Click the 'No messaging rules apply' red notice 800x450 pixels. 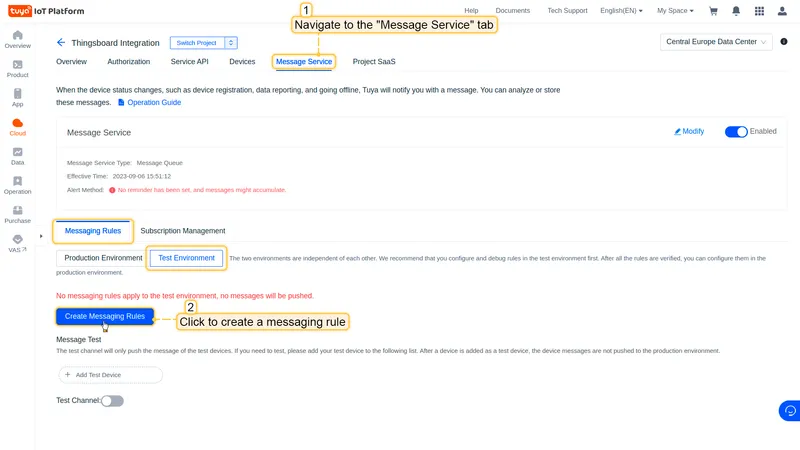(x=185, y=296)
